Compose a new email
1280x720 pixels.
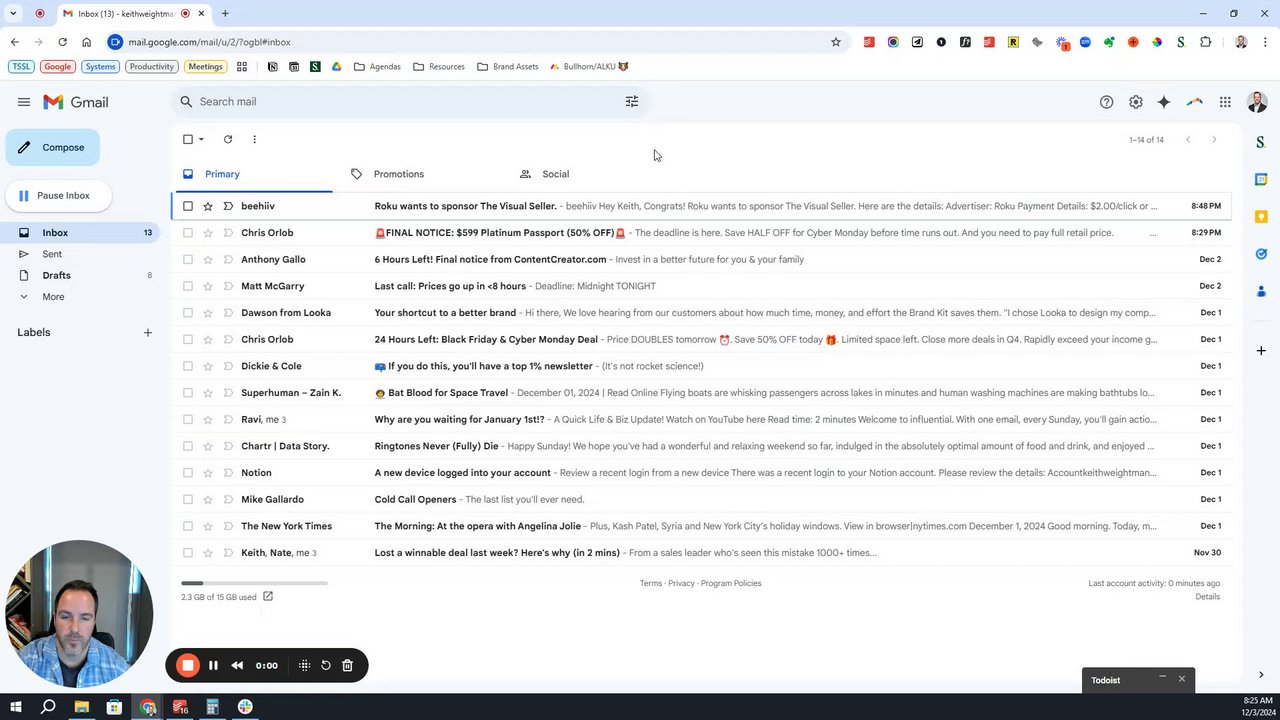[x=53, y=147]
